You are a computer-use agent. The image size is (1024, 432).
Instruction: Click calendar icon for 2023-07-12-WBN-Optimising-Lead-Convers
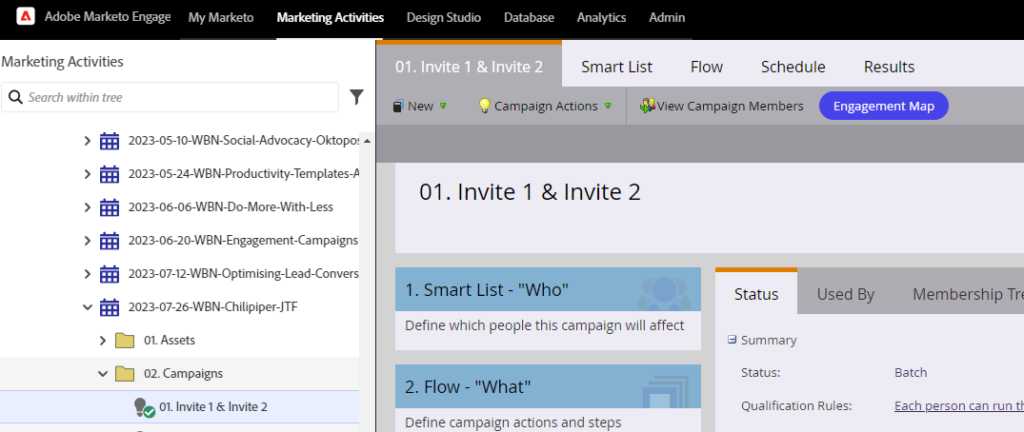coord(110,273)
